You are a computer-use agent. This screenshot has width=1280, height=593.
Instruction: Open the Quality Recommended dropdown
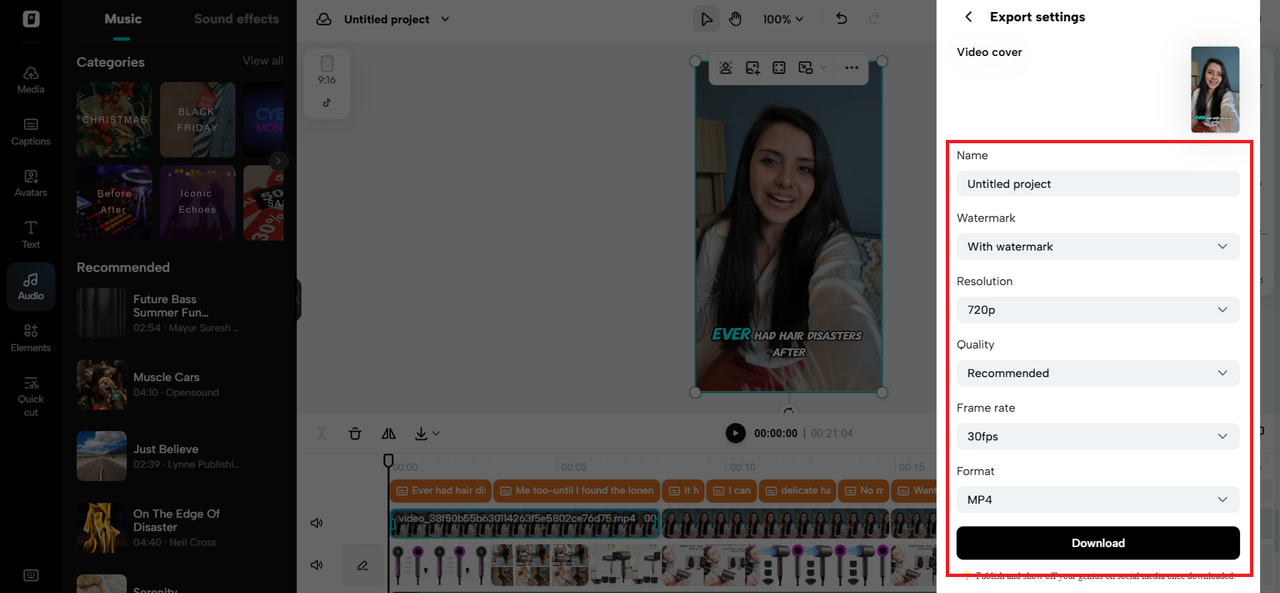click(x=1098, y=373)
